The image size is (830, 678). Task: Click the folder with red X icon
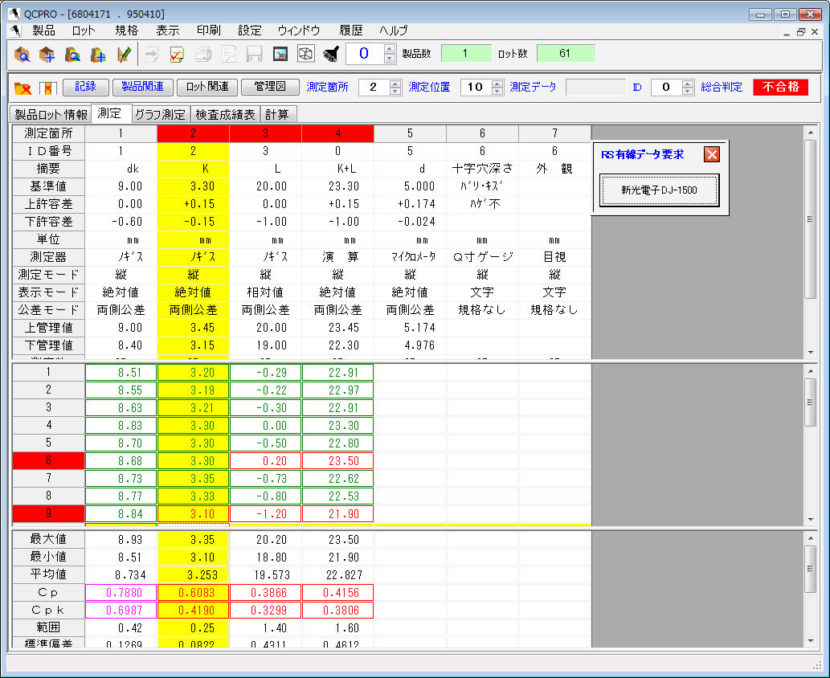22,88
